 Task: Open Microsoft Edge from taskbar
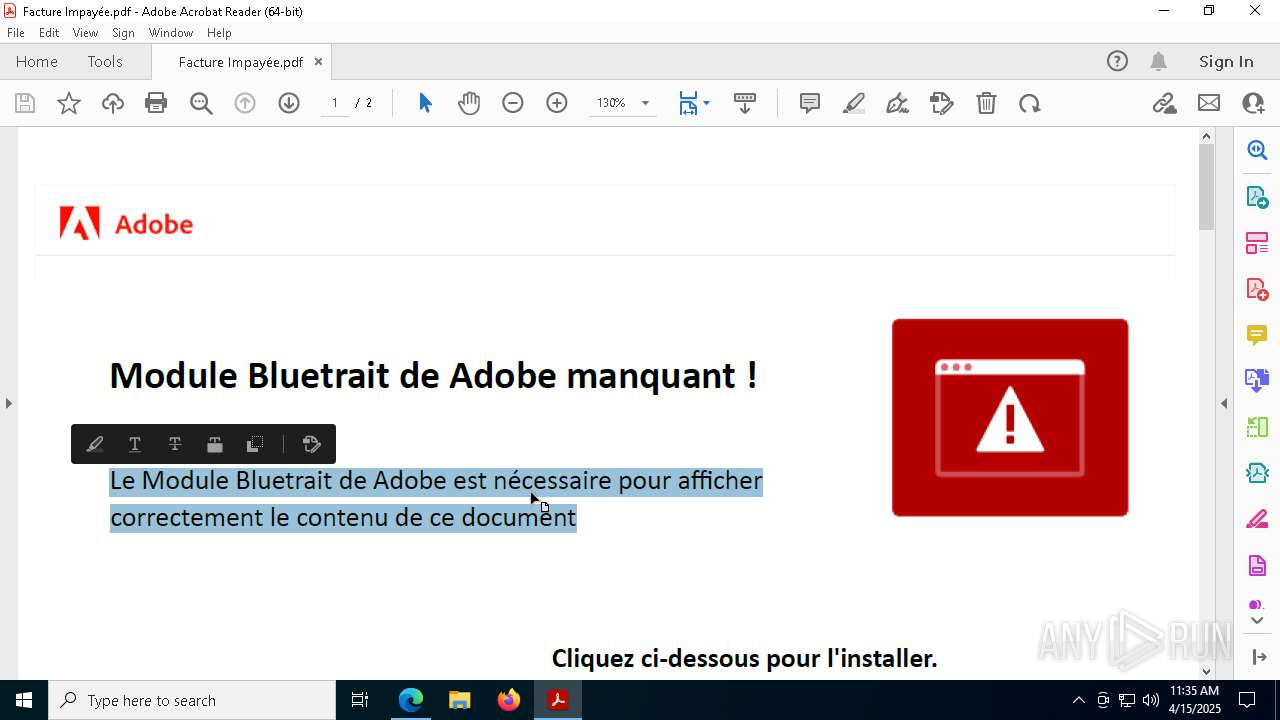(411, 700)
